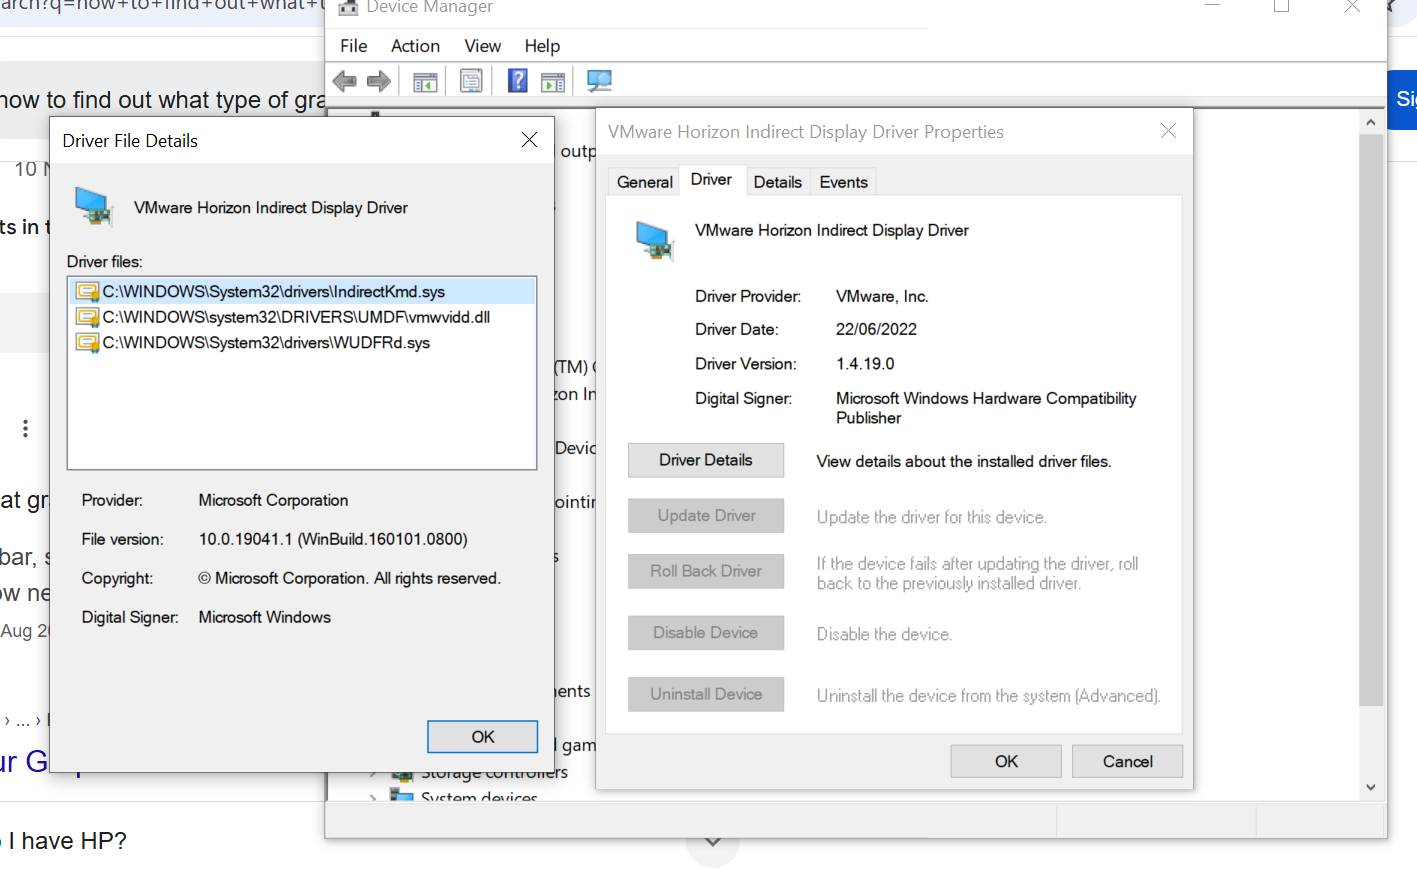The image size is (1417, 869).
Task: Open the File menu in Device Manager
Action: [x=354, y=46]
